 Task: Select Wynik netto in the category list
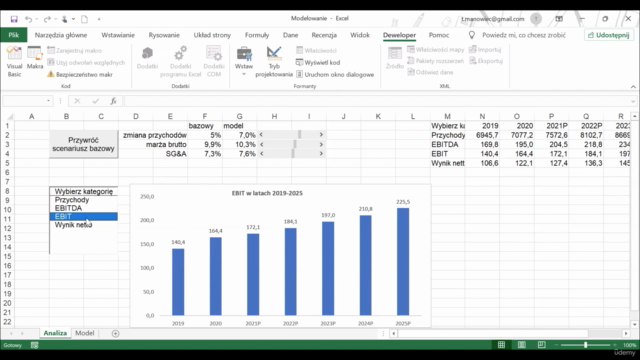coord(83,225)
